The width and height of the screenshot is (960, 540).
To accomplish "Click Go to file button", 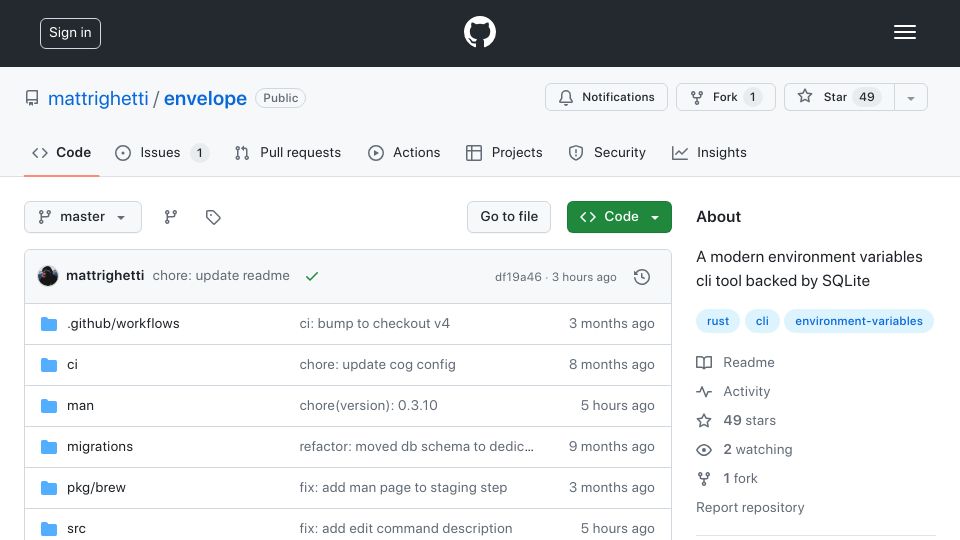I will 509,217.
